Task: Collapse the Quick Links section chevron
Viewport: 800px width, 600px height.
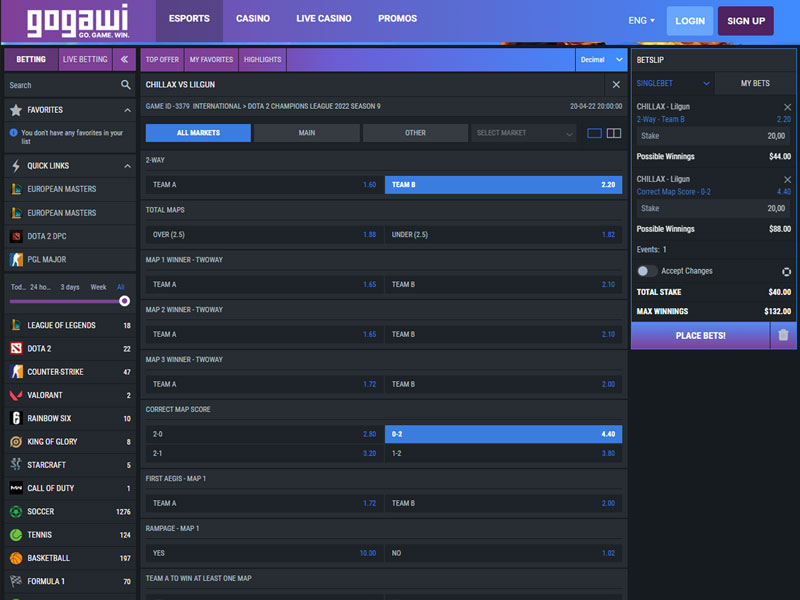Action: pyautogui.click(x=127, y=166)
